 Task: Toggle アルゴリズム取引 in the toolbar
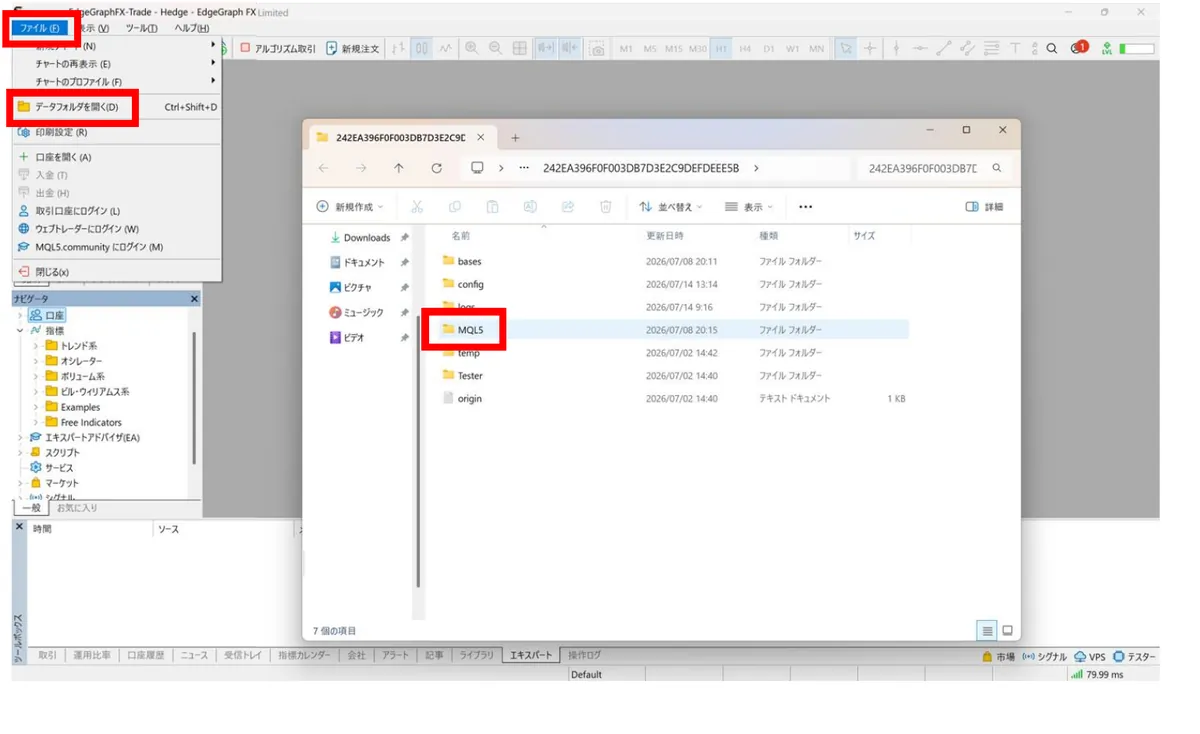[278, 48]
